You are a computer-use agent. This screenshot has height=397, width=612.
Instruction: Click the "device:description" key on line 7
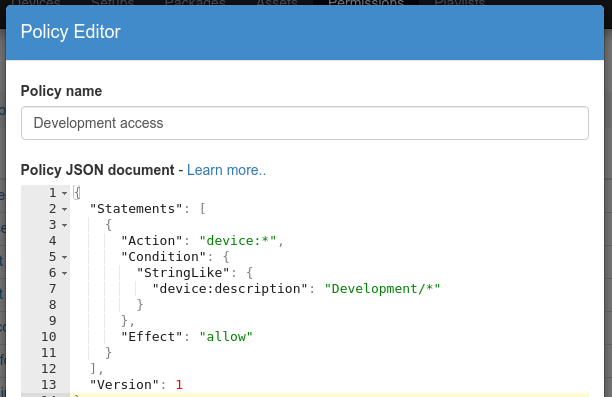(230, 288)
